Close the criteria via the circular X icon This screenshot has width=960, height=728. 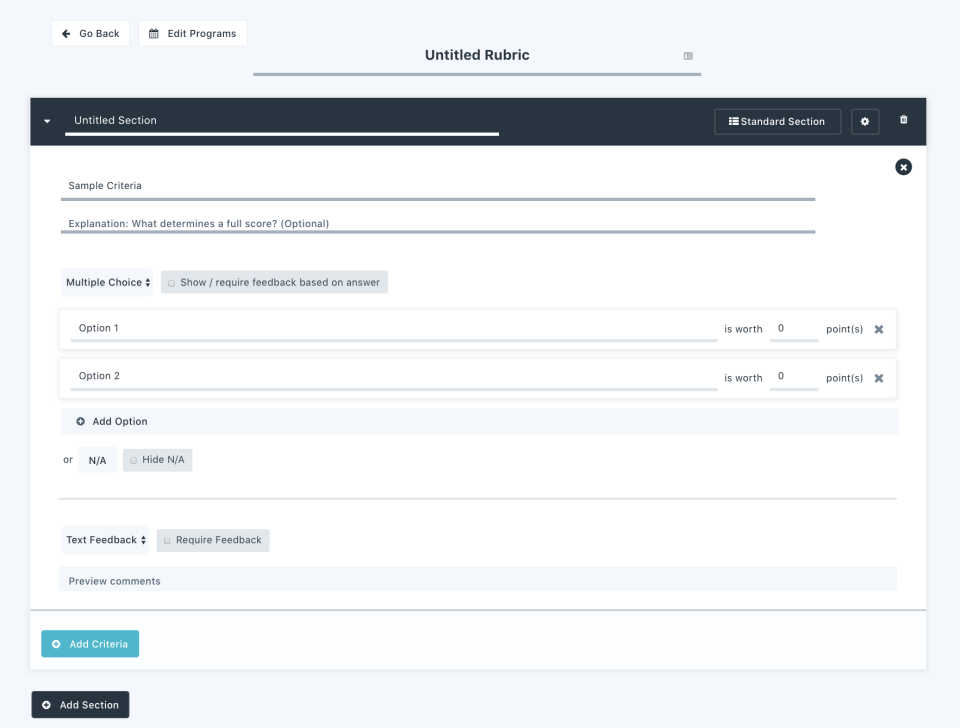tap(903, 167)
